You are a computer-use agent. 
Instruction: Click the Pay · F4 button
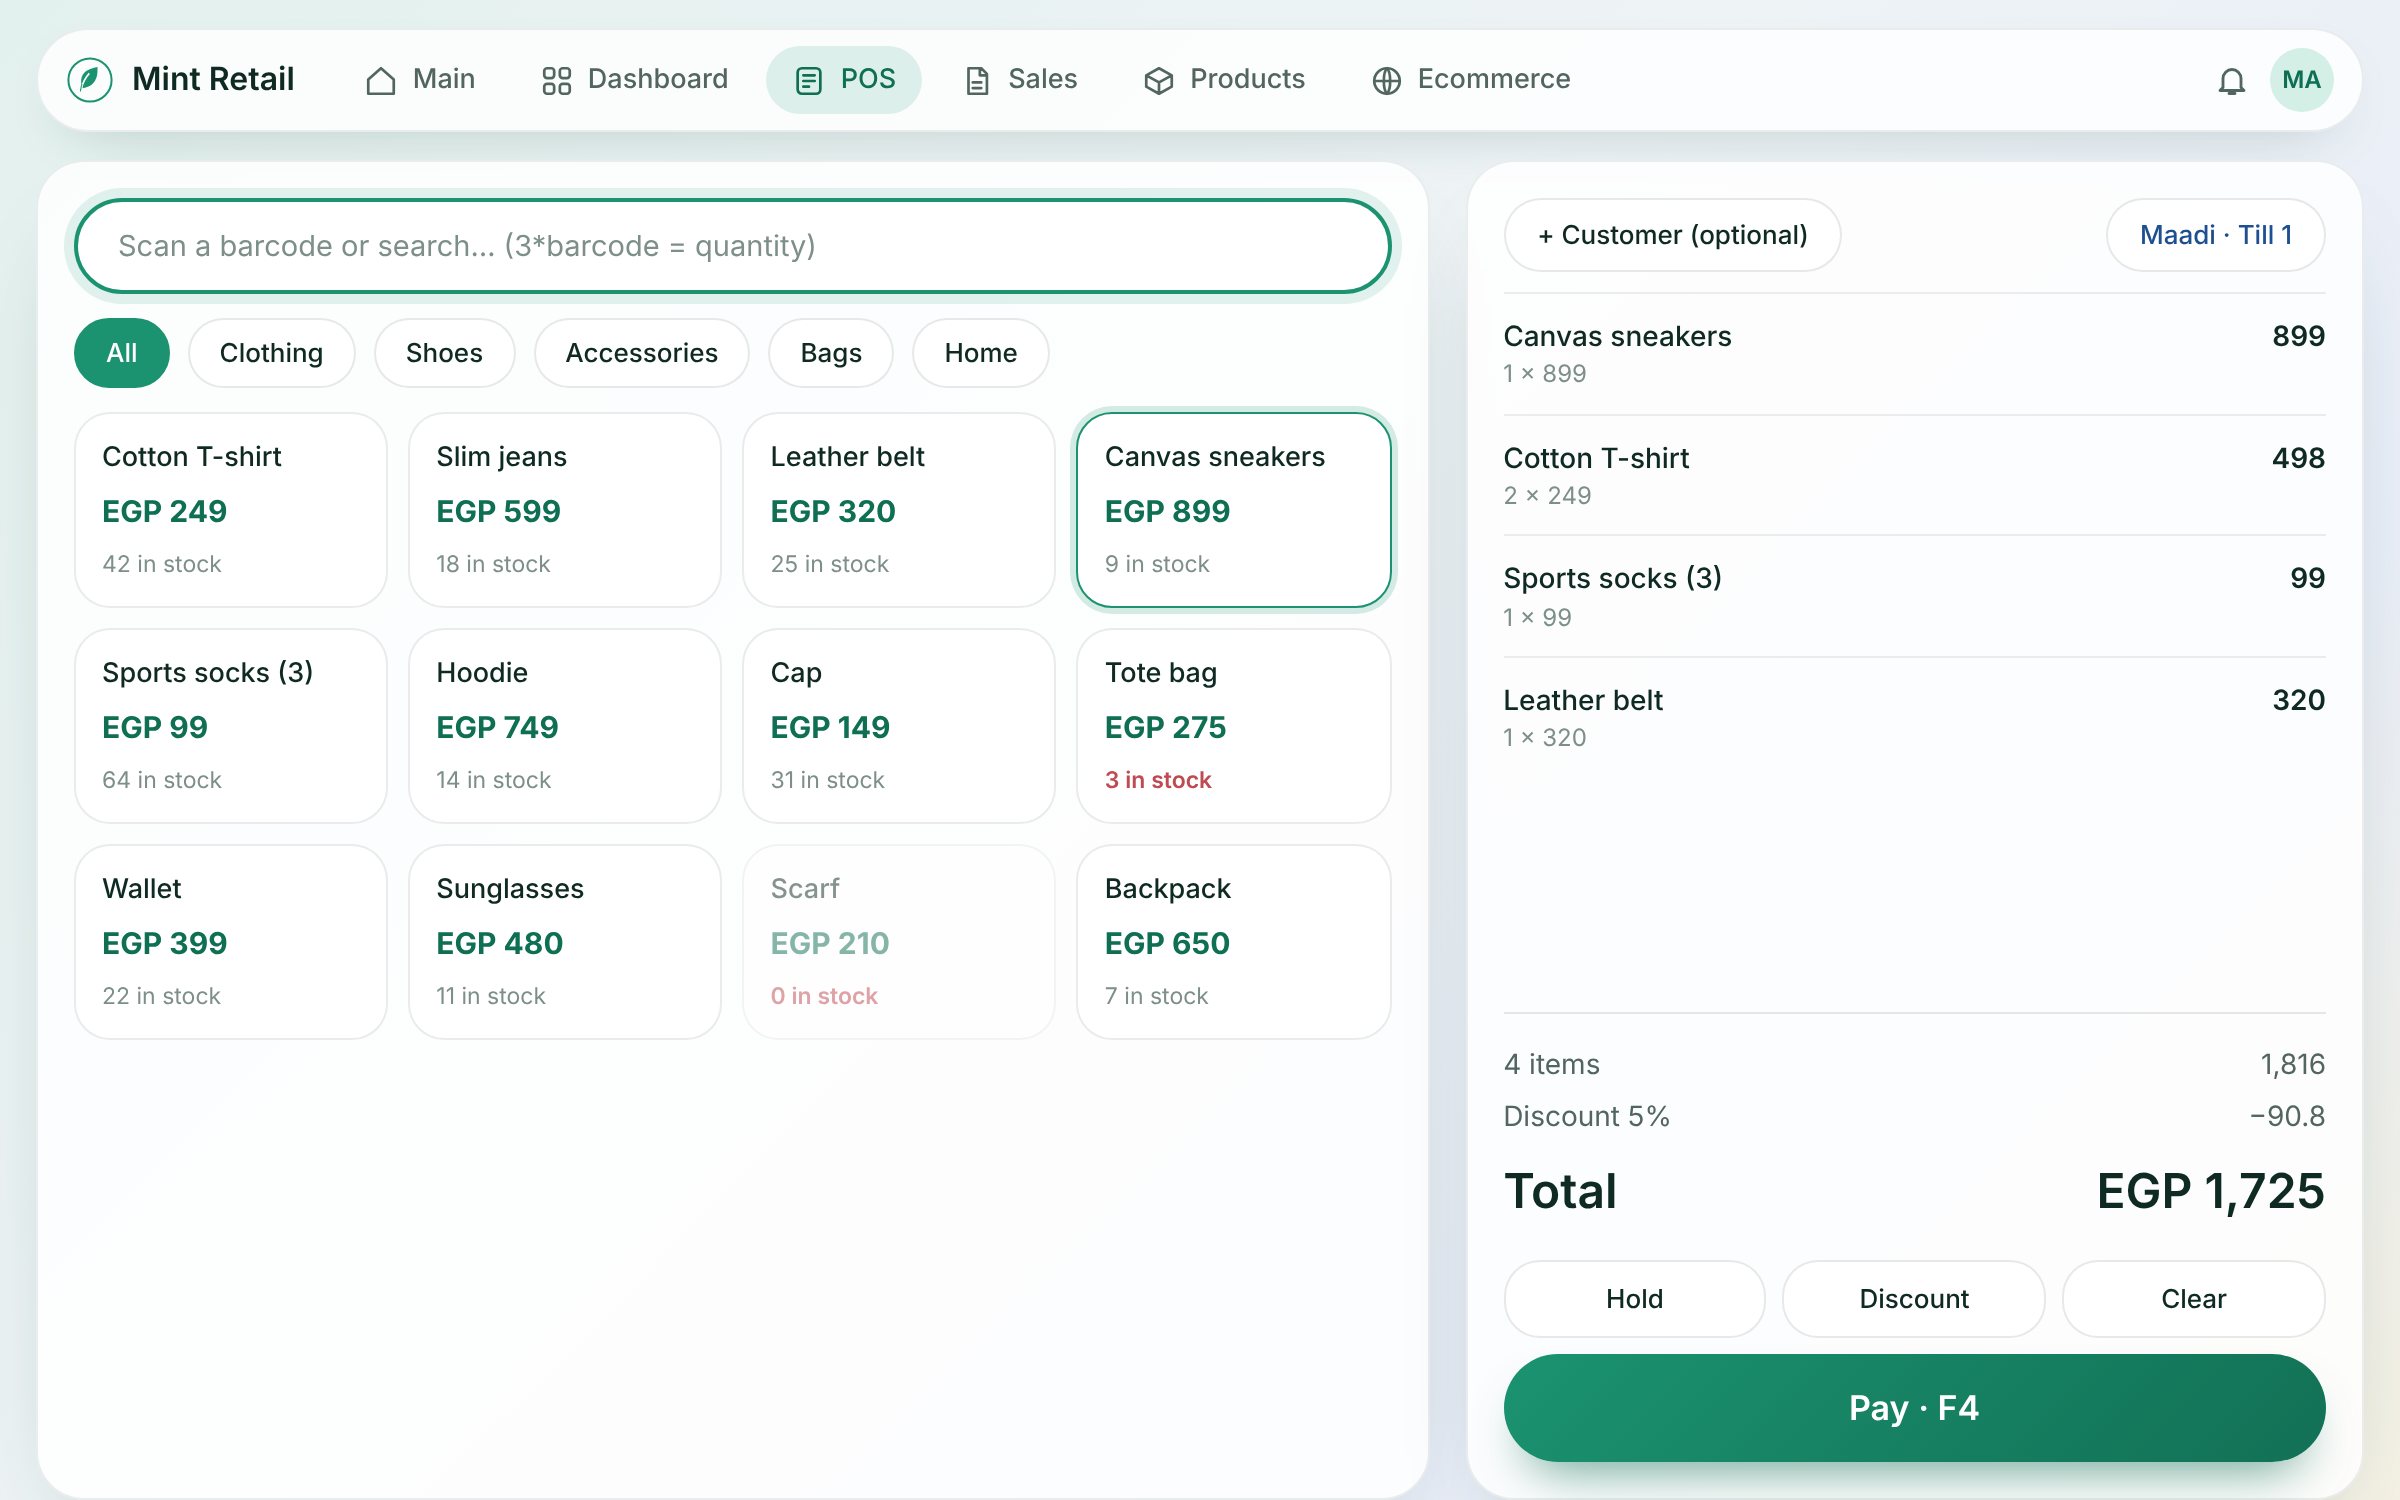point(1914,1408)
